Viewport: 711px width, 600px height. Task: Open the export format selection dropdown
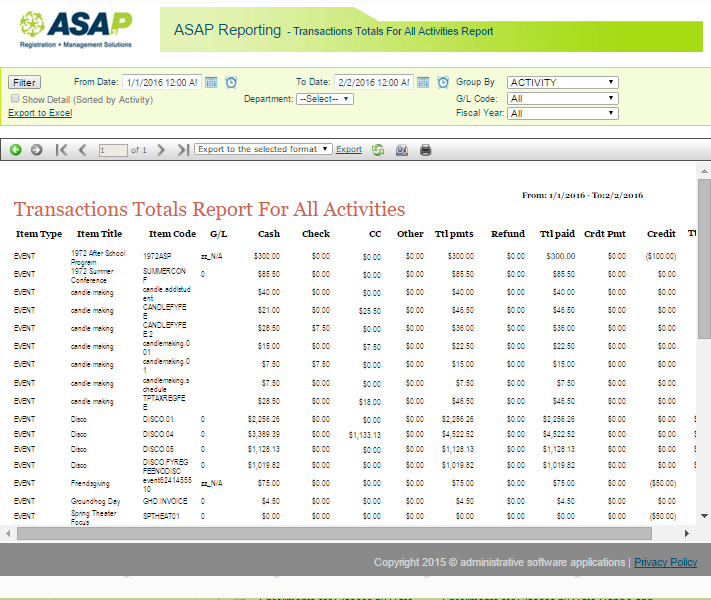(262, 149)
